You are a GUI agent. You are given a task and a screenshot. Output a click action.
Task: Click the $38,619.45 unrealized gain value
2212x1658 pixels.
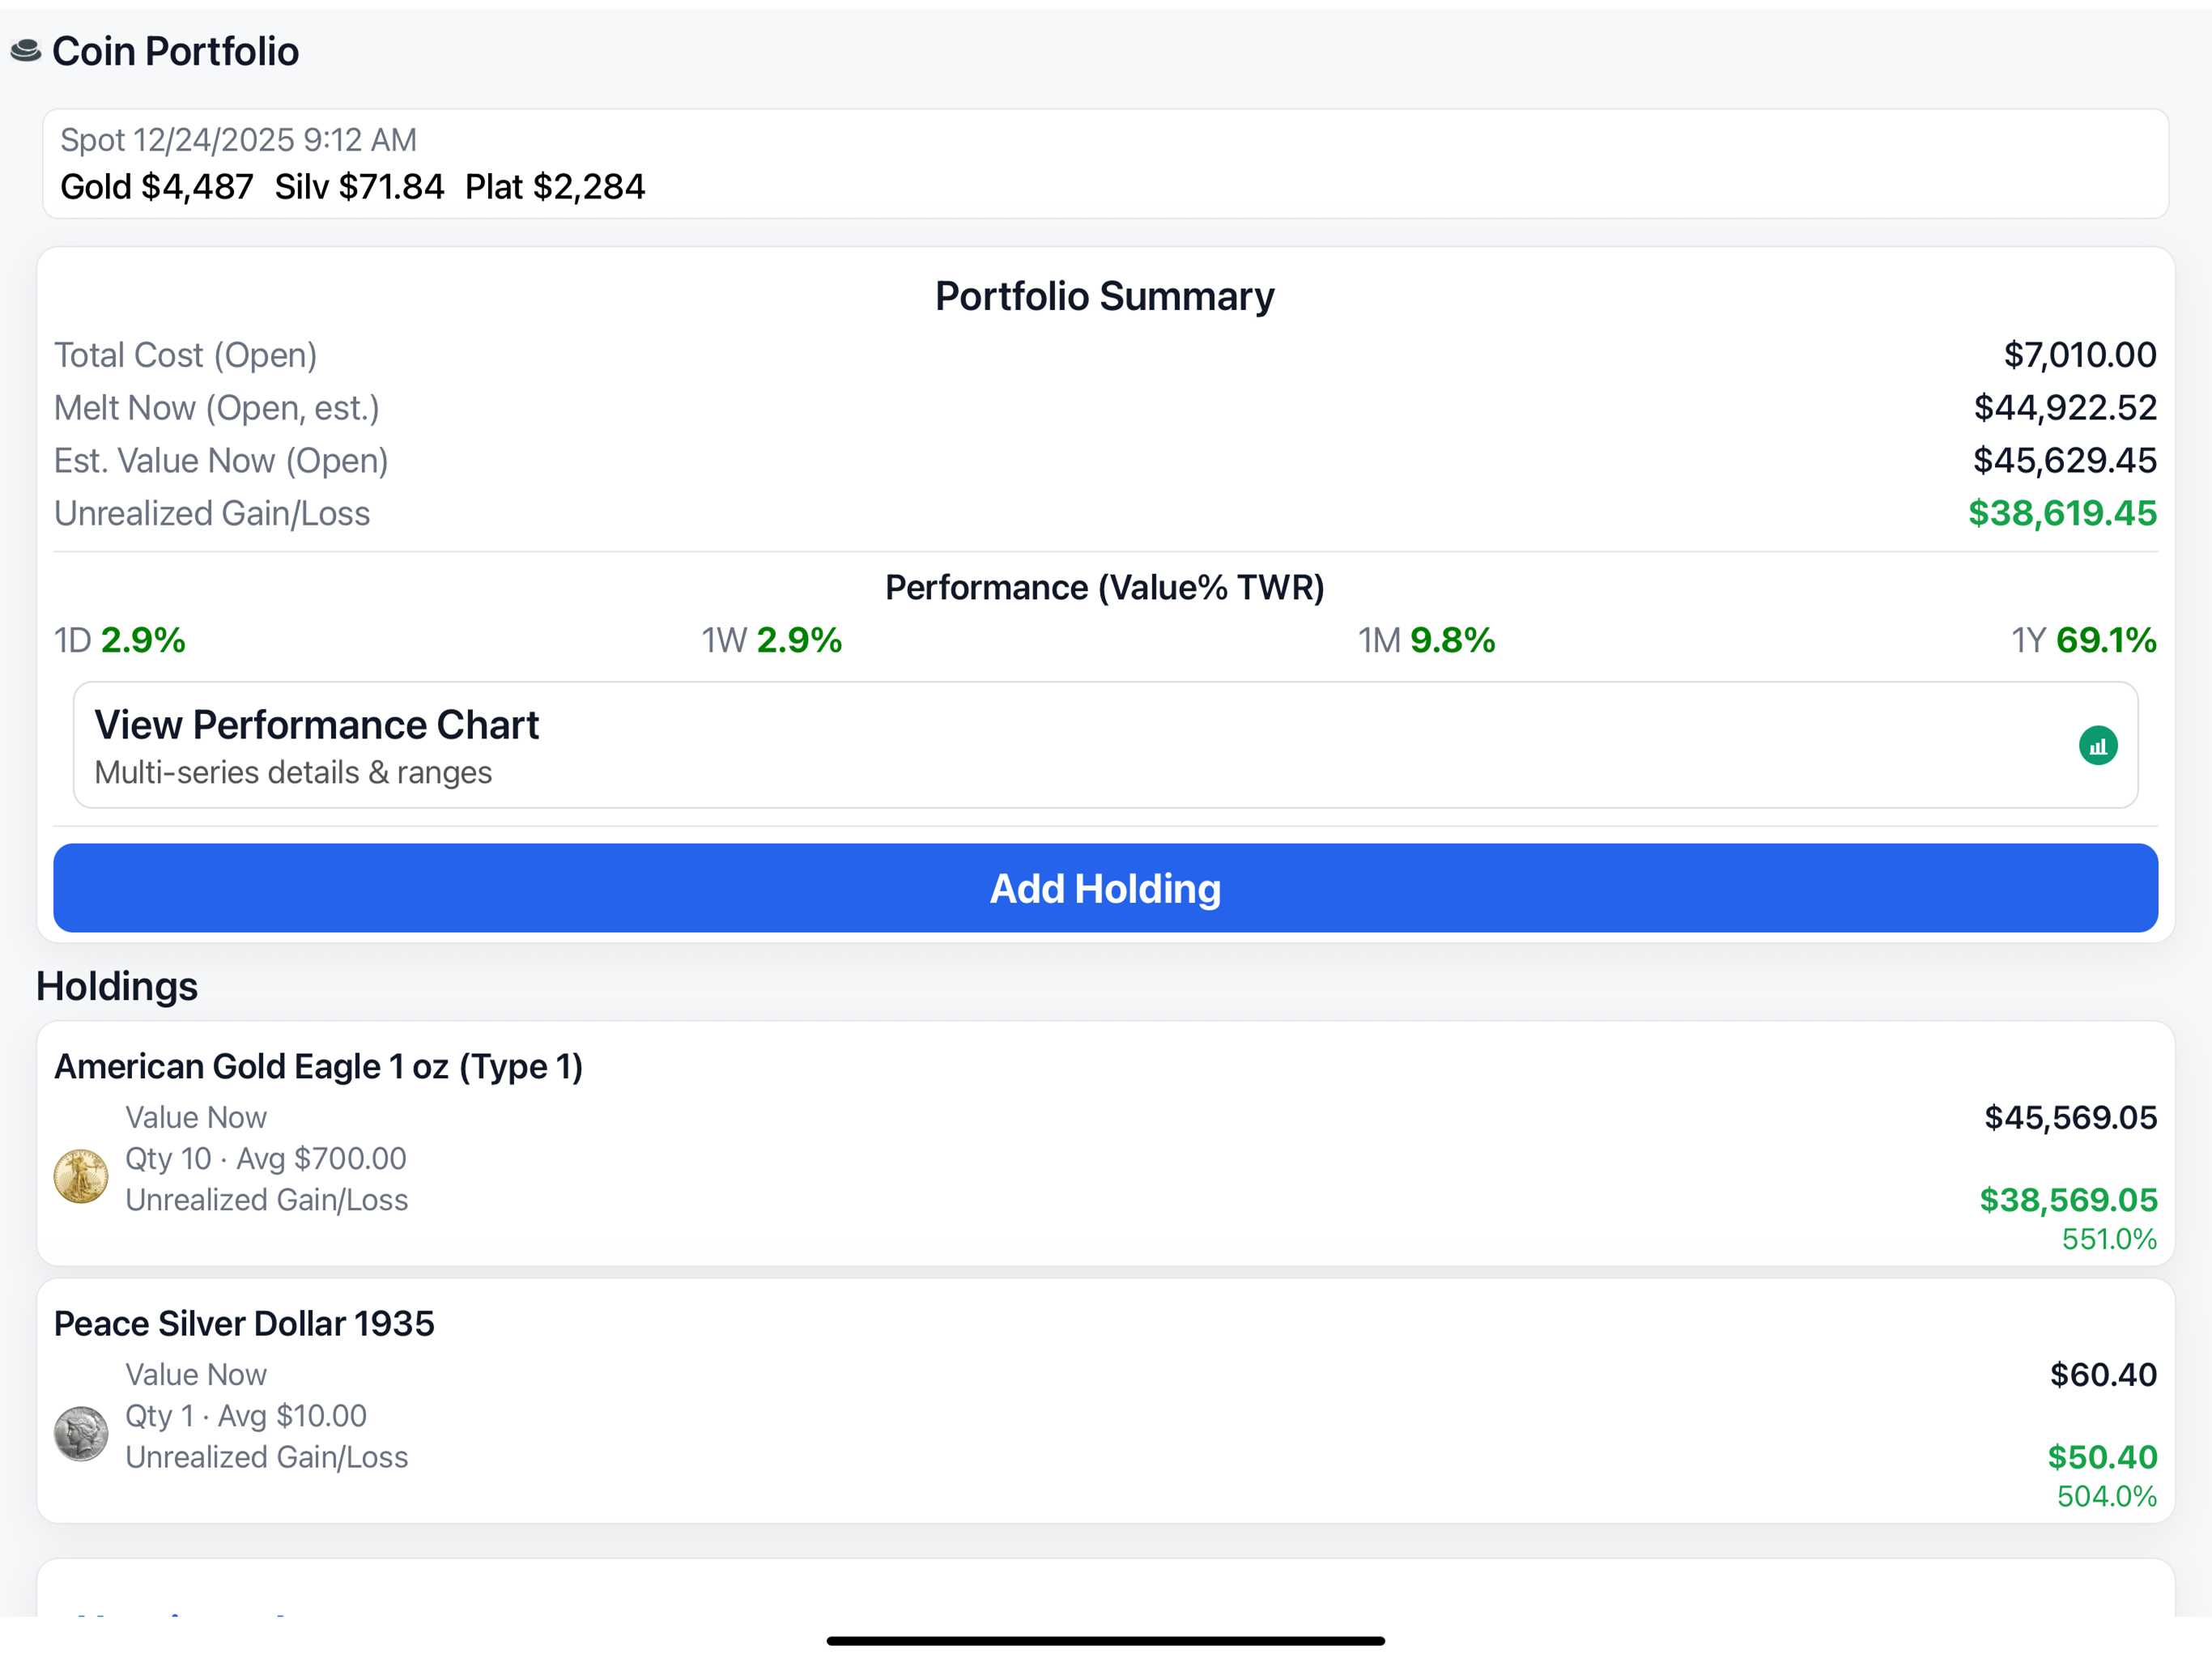pos(2062,514)
